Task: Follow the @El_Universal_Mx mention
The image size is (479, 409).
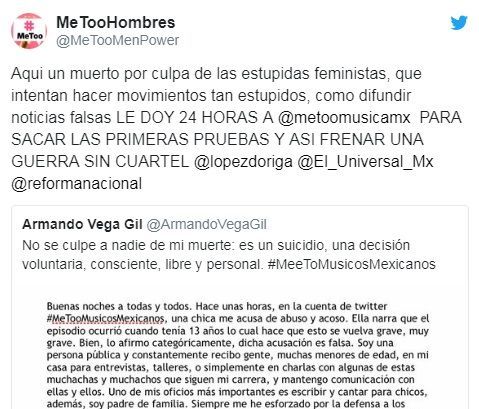Action: click(x=365, y=162)
